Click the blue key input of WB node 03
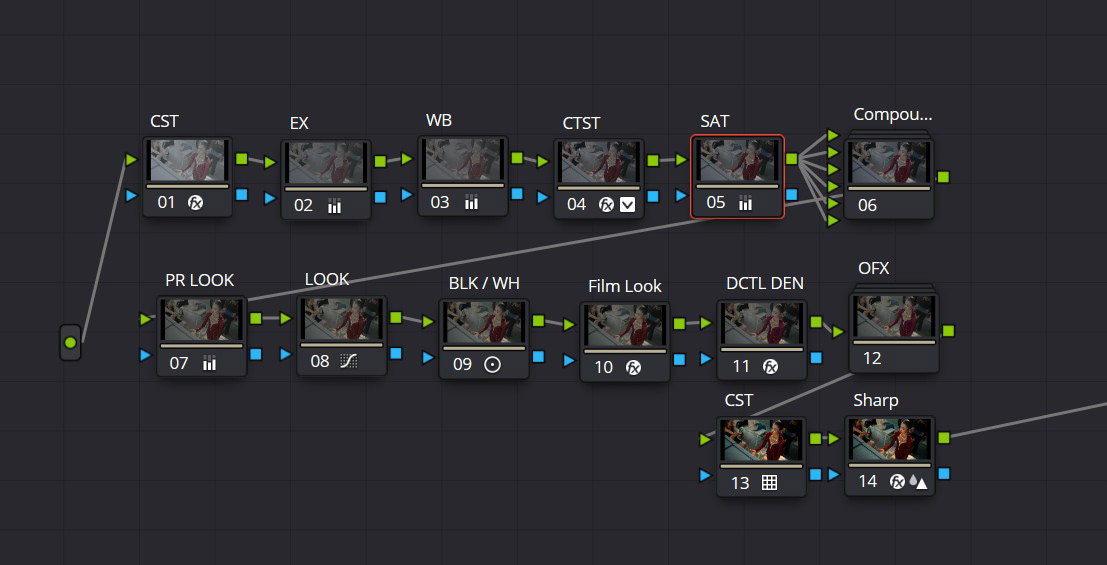1107x565 pixels. click(x=407, y=194)
